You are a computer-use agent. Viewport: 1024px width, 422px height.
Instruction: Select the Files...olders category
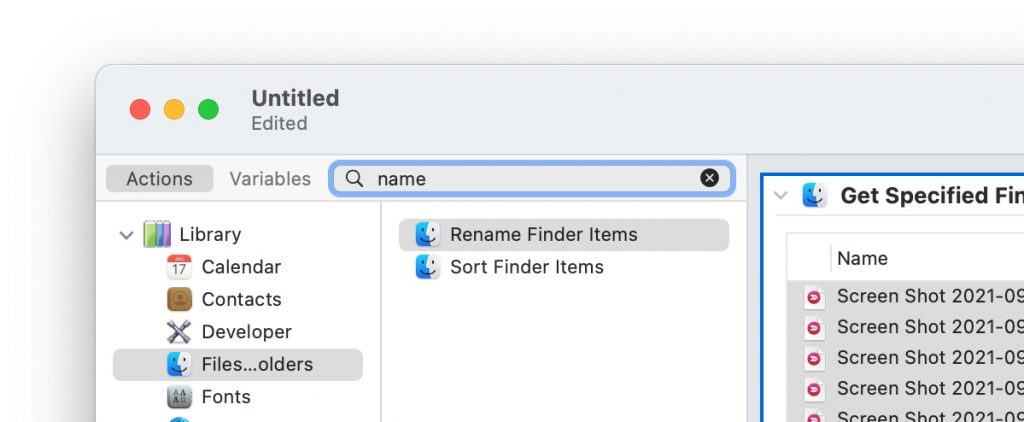[x=238, y=365]
